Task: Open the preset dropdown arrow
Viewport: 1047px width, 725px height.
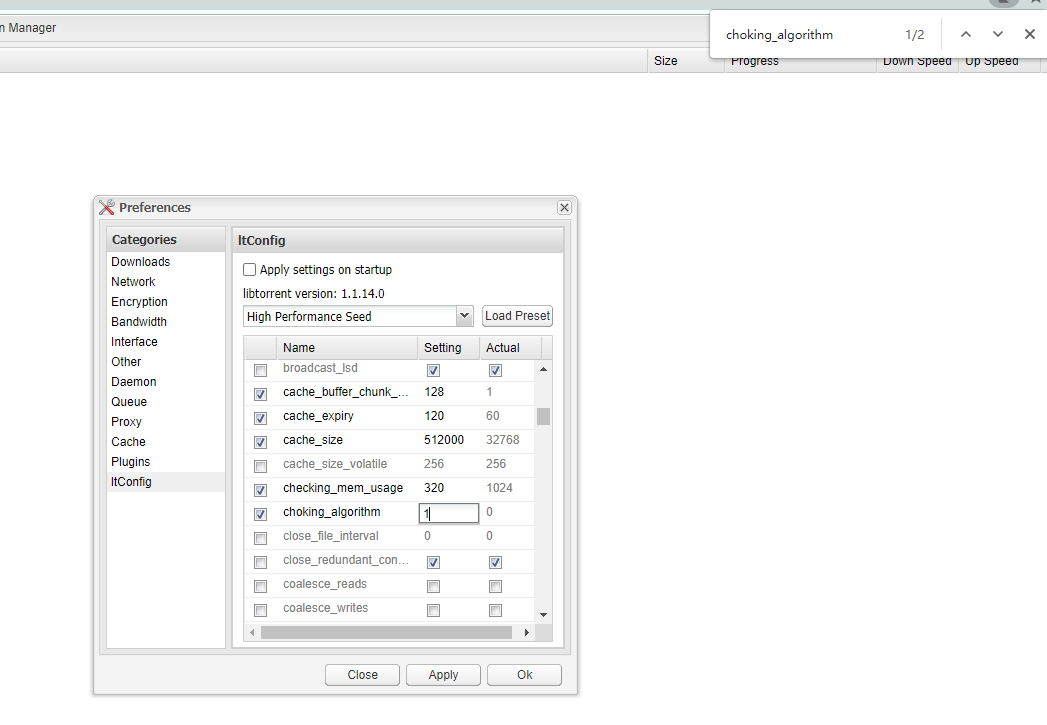Action: [465, 316]
